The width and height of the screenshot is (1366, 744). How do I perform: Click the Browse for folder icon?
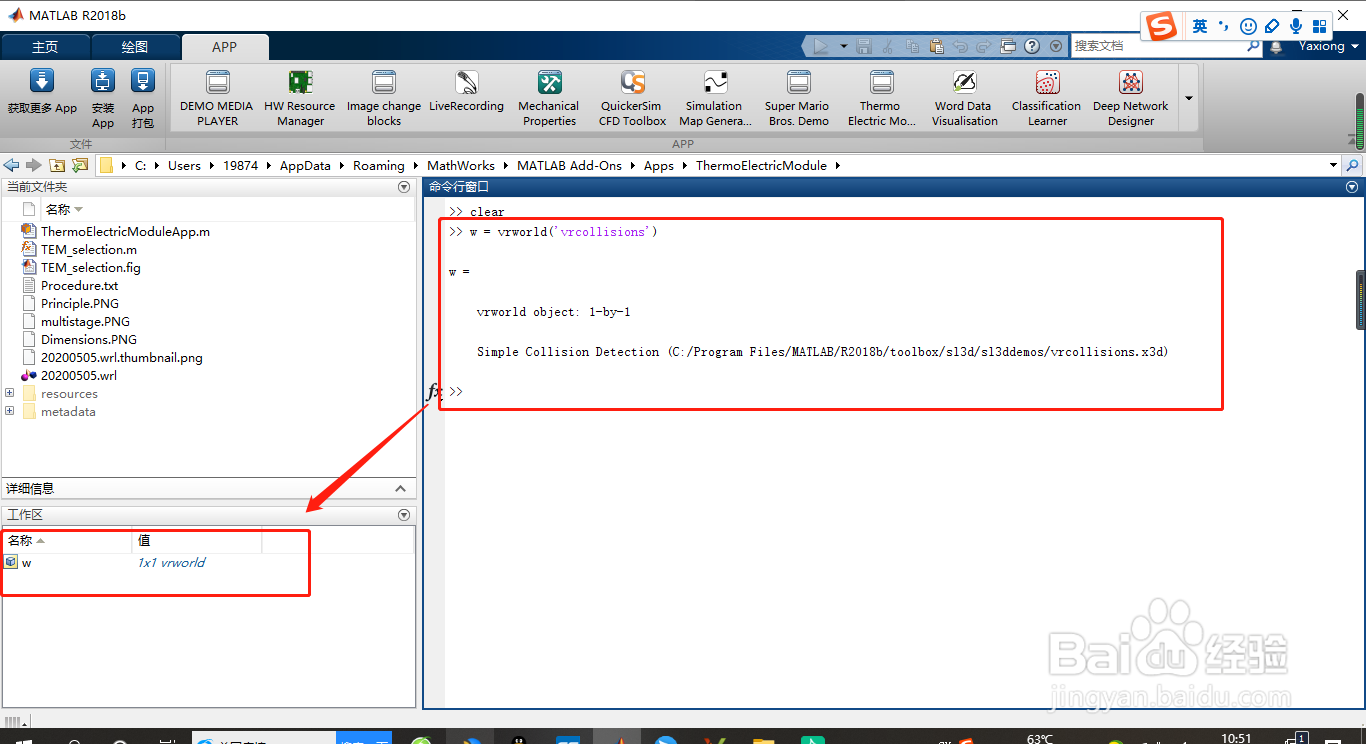[x=80, y=165]
